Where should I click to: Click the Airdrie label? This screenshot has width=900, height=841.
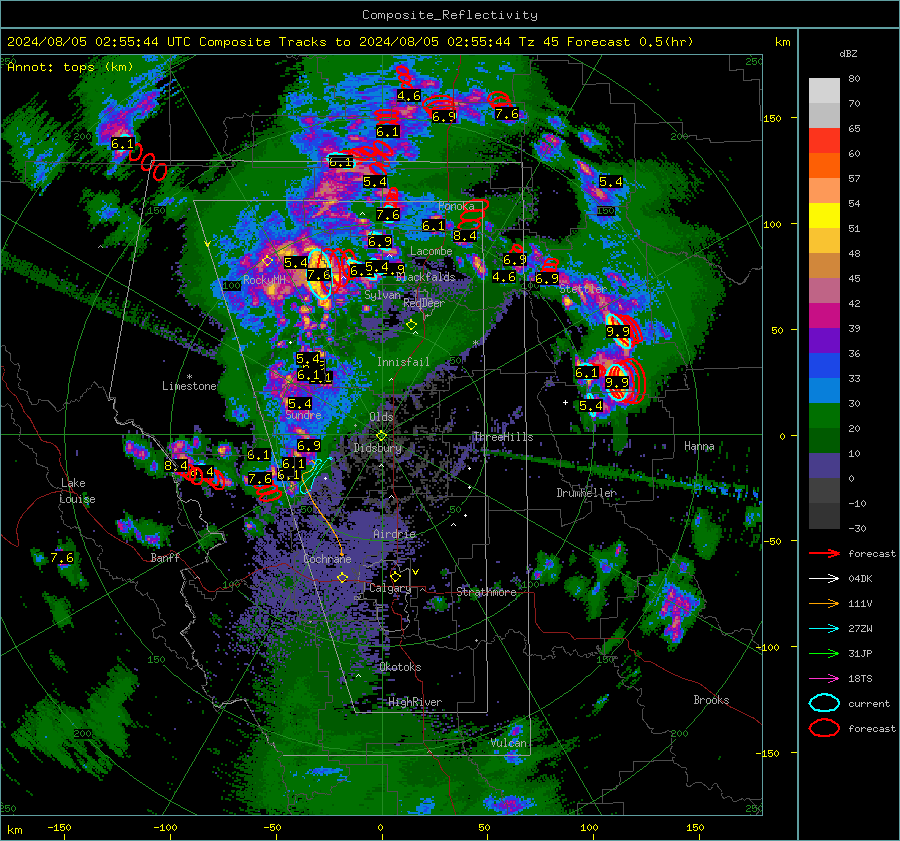(394, 534)
